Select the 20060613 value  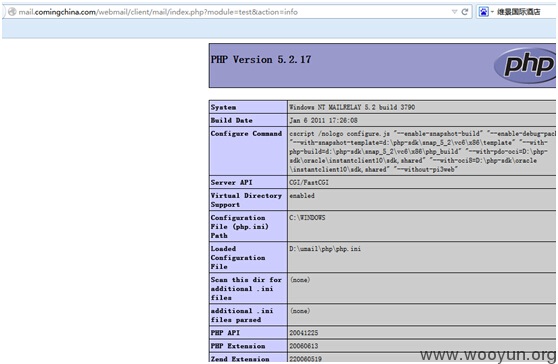click(304, 346)
